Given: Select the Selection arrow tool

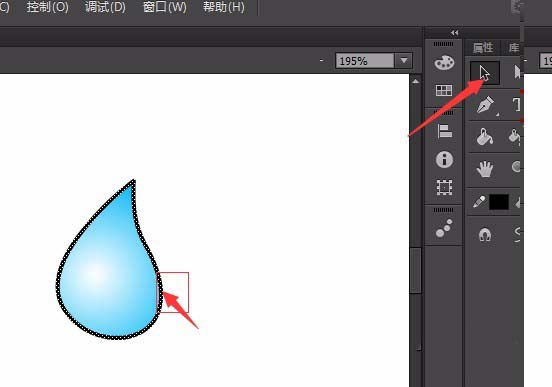Looking at the screenshot, I should (485, 73).
